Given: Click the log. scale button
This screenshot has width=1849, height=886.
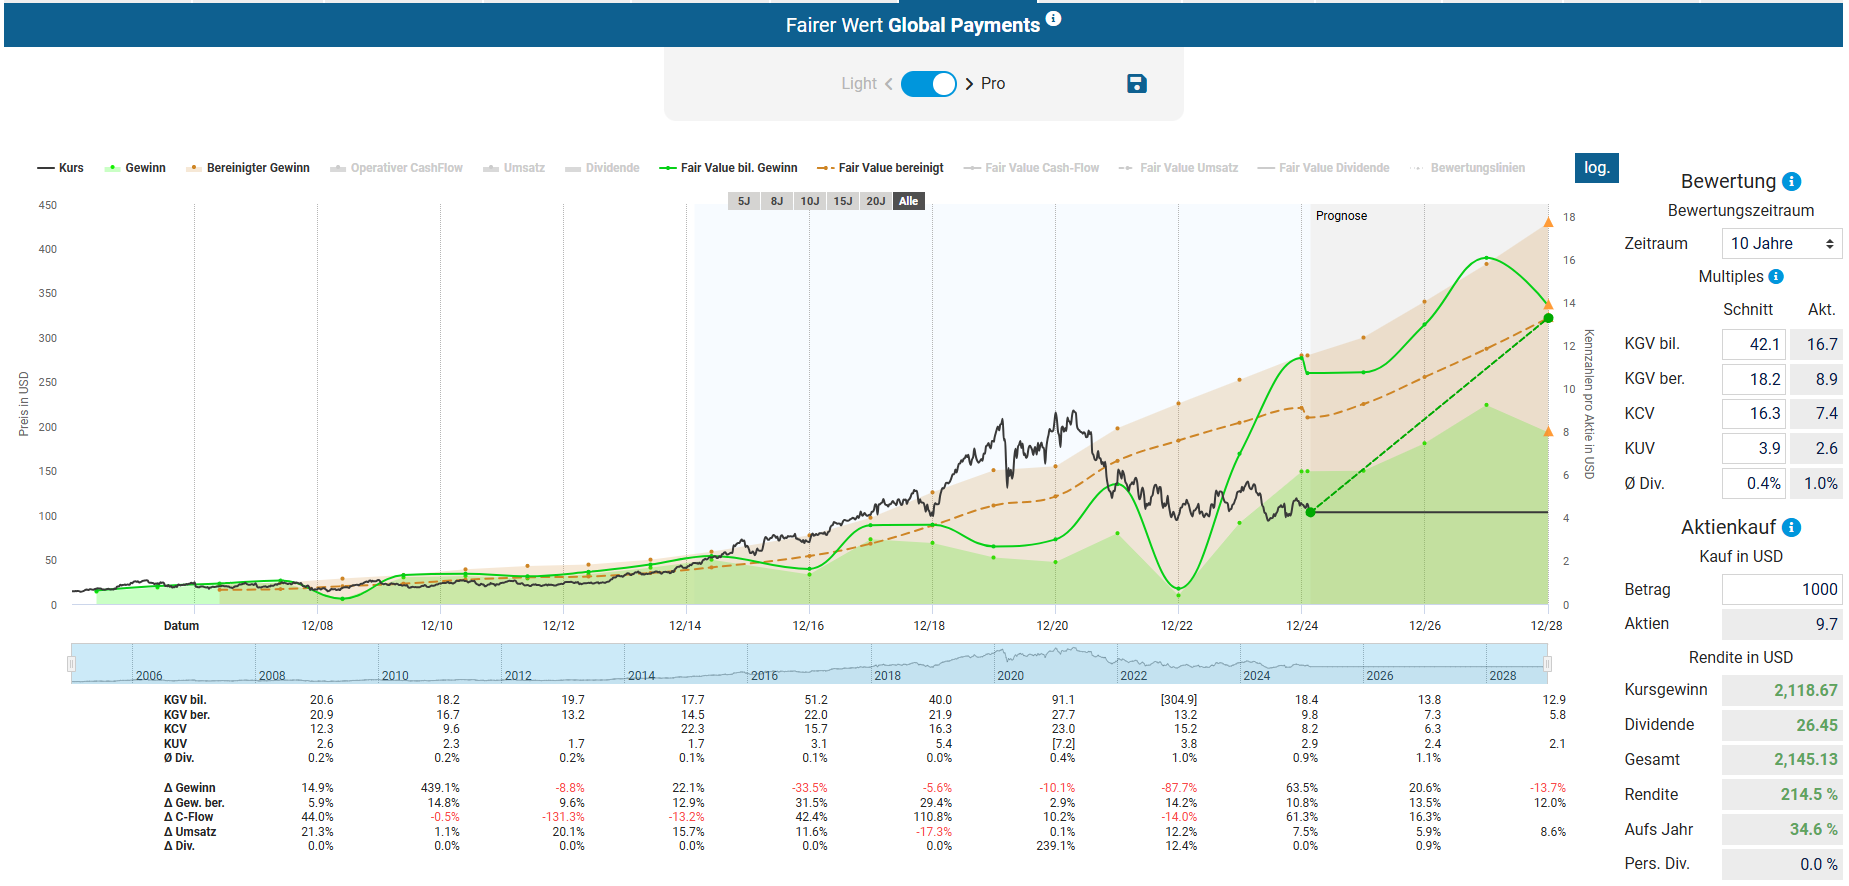Looking at the screenshot, I should 1596,168.
